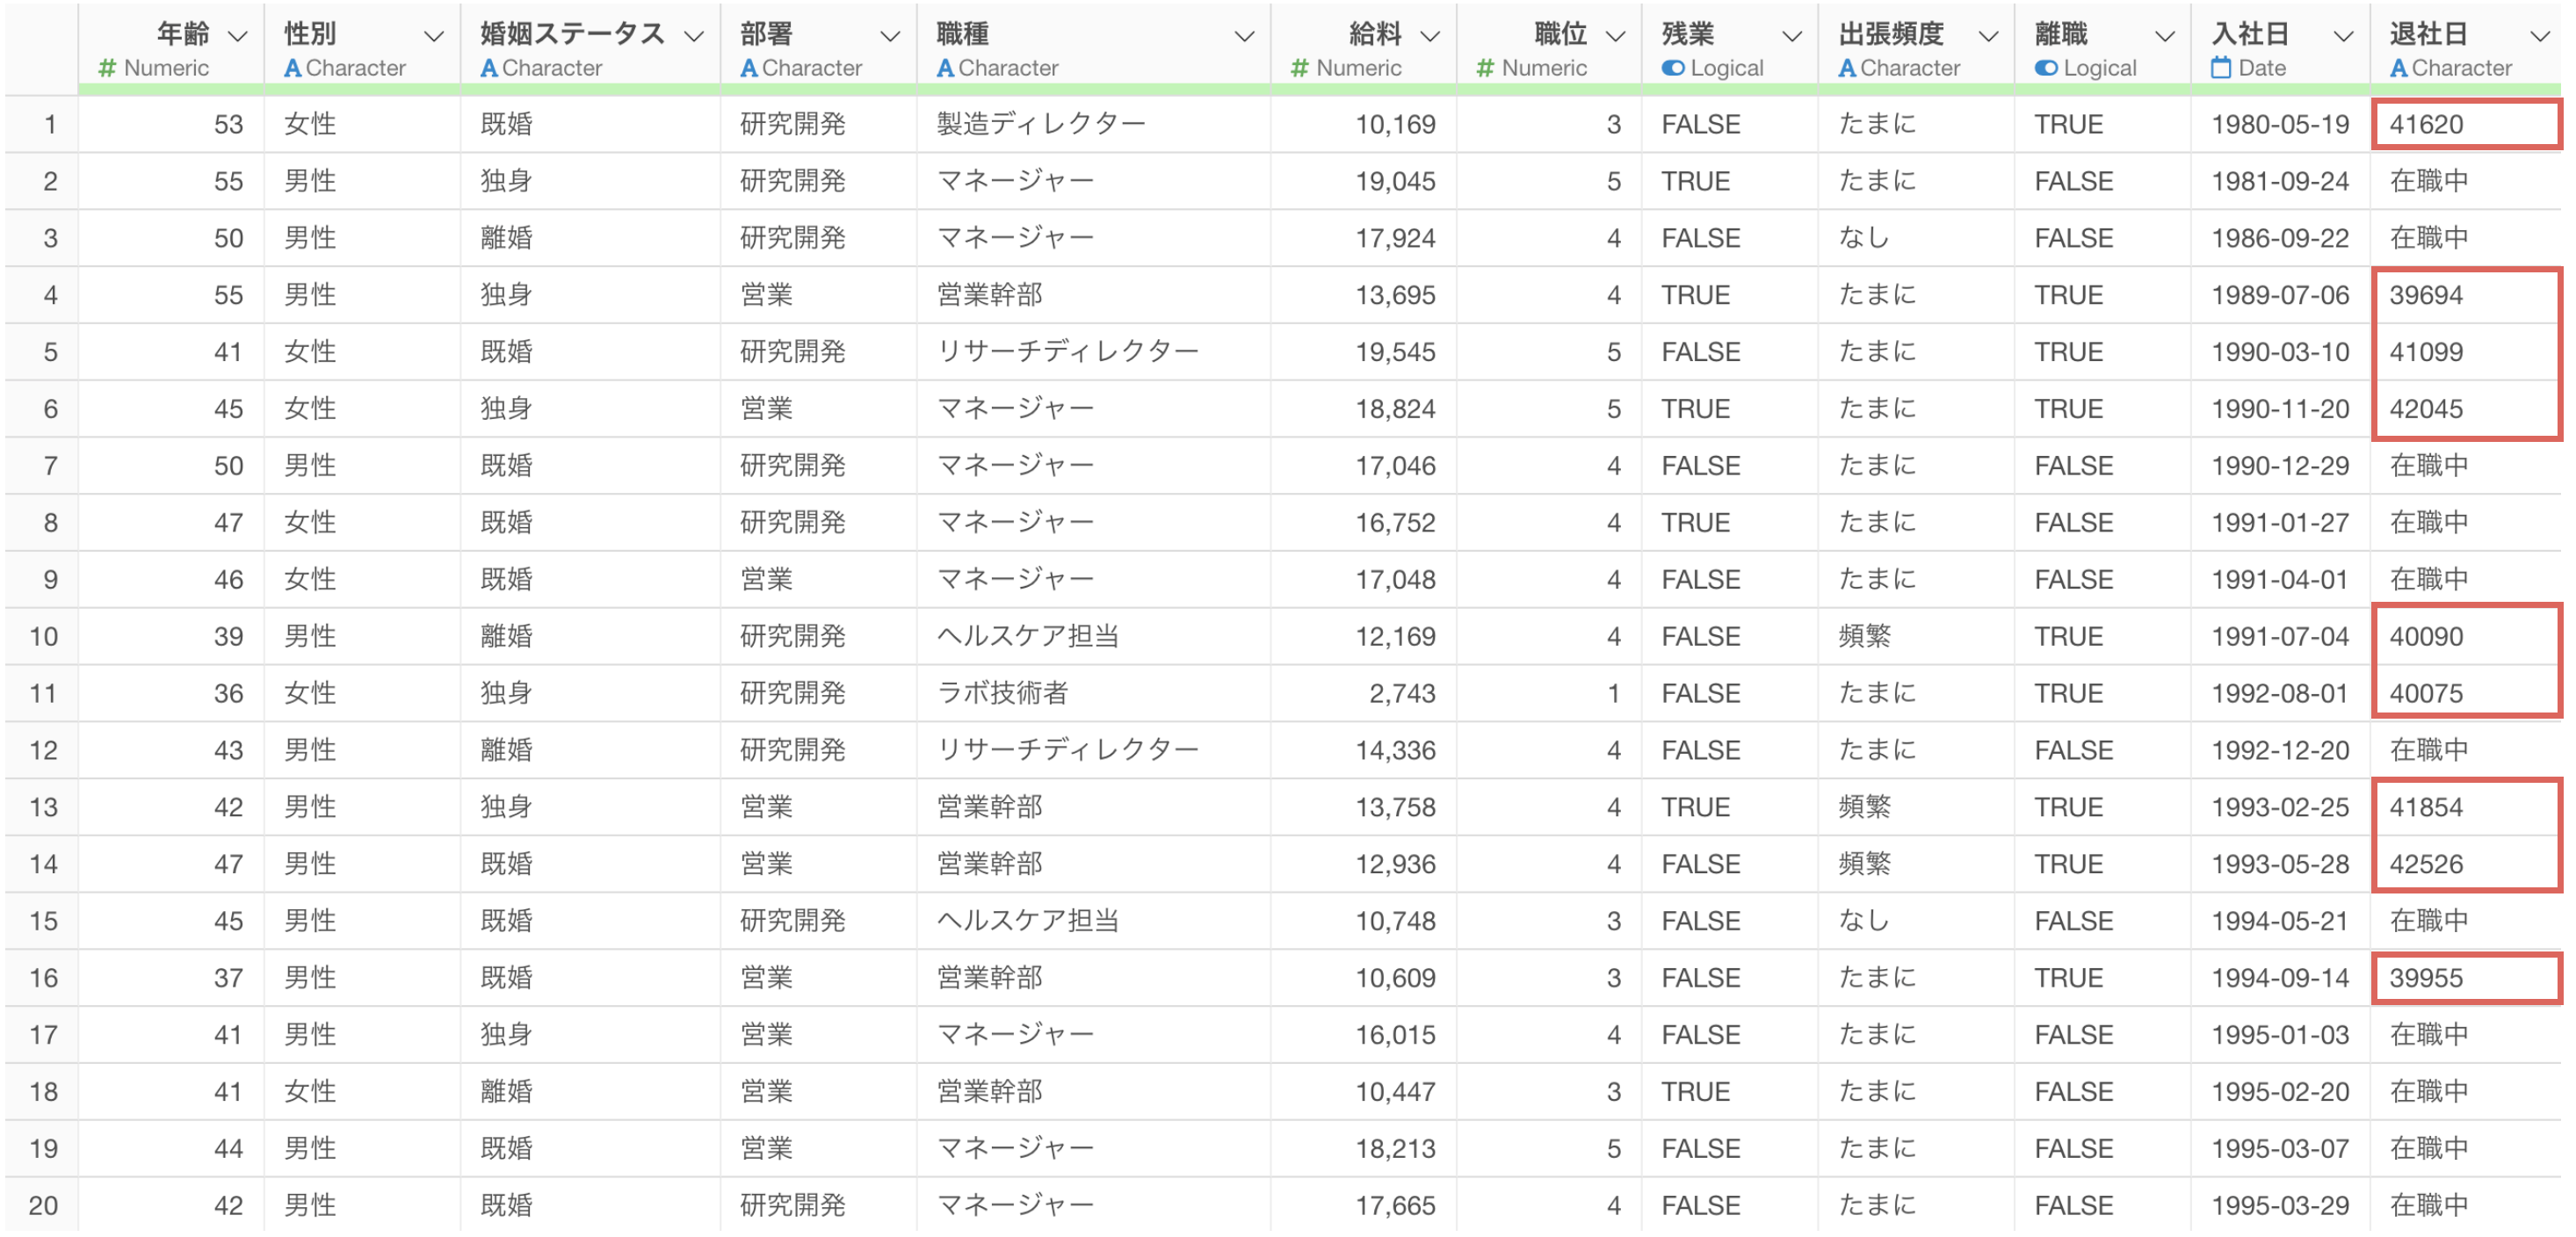2576x1237 pixels.
Task: Click the 退社日 cell 39694
Action: tap(2466, 295)
